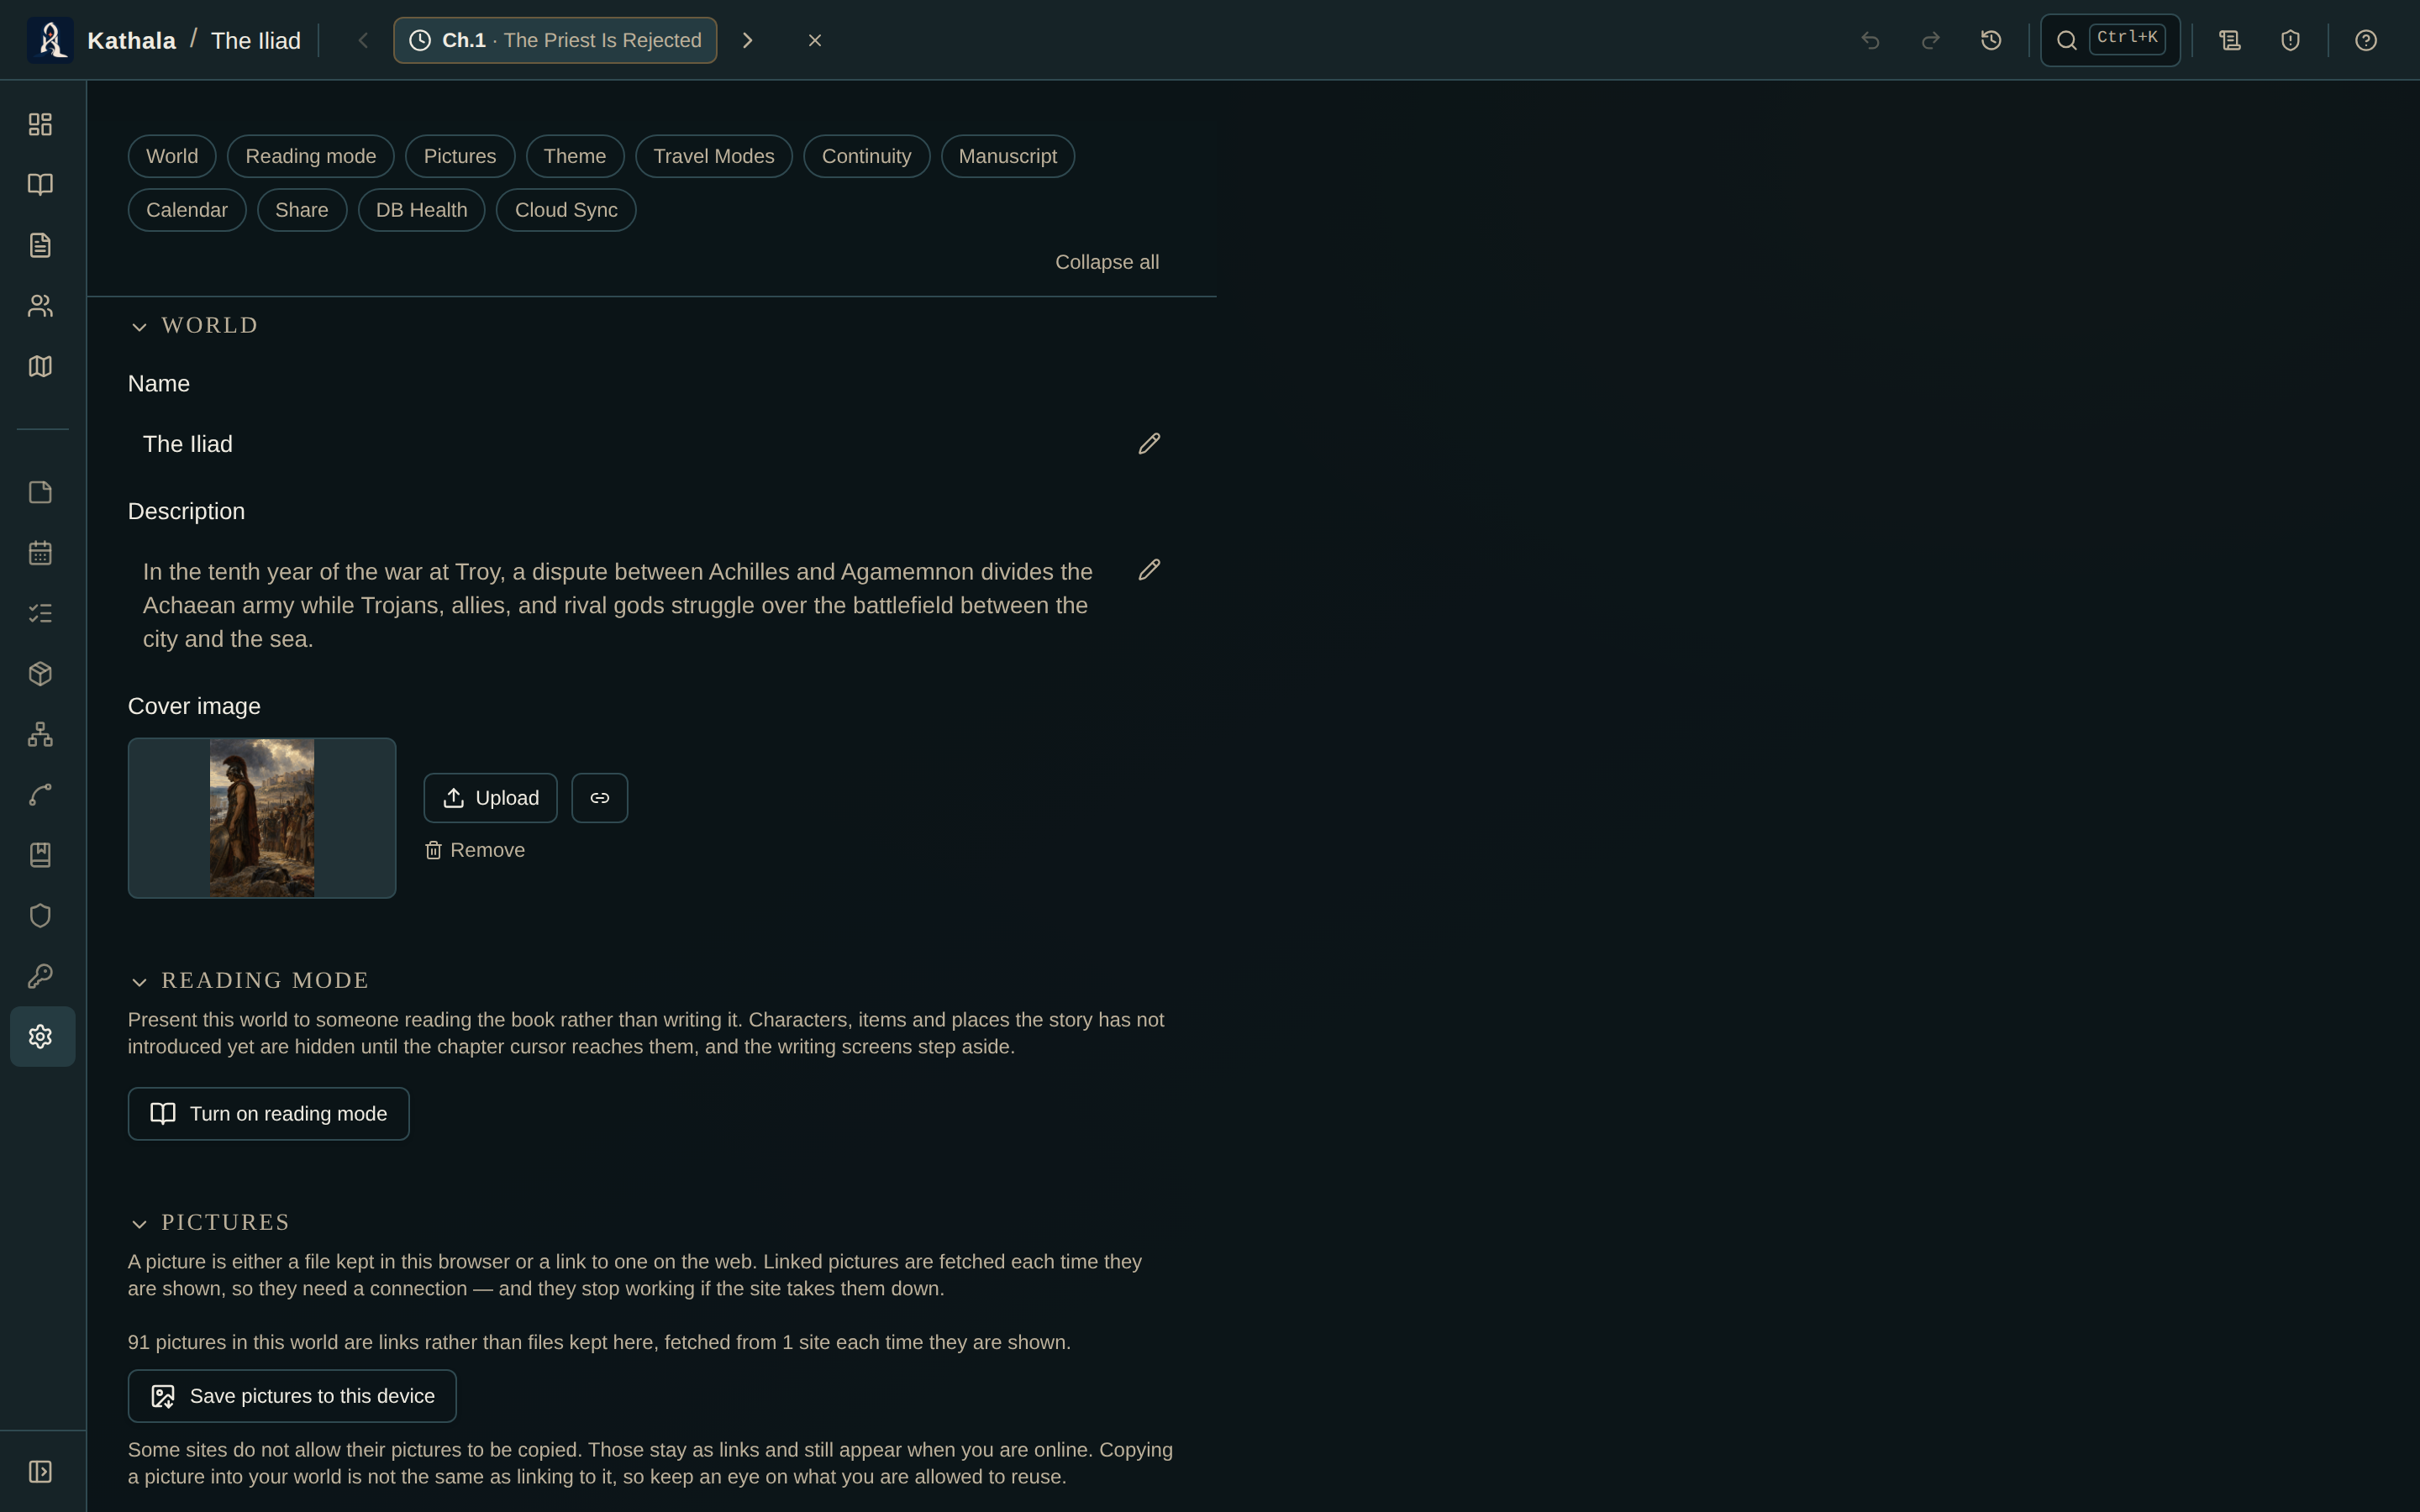The height and width of the screenshot is (1512, 2420).
Task: Open the hierarchy tree icon in sidebar
Action: [40, 734]
